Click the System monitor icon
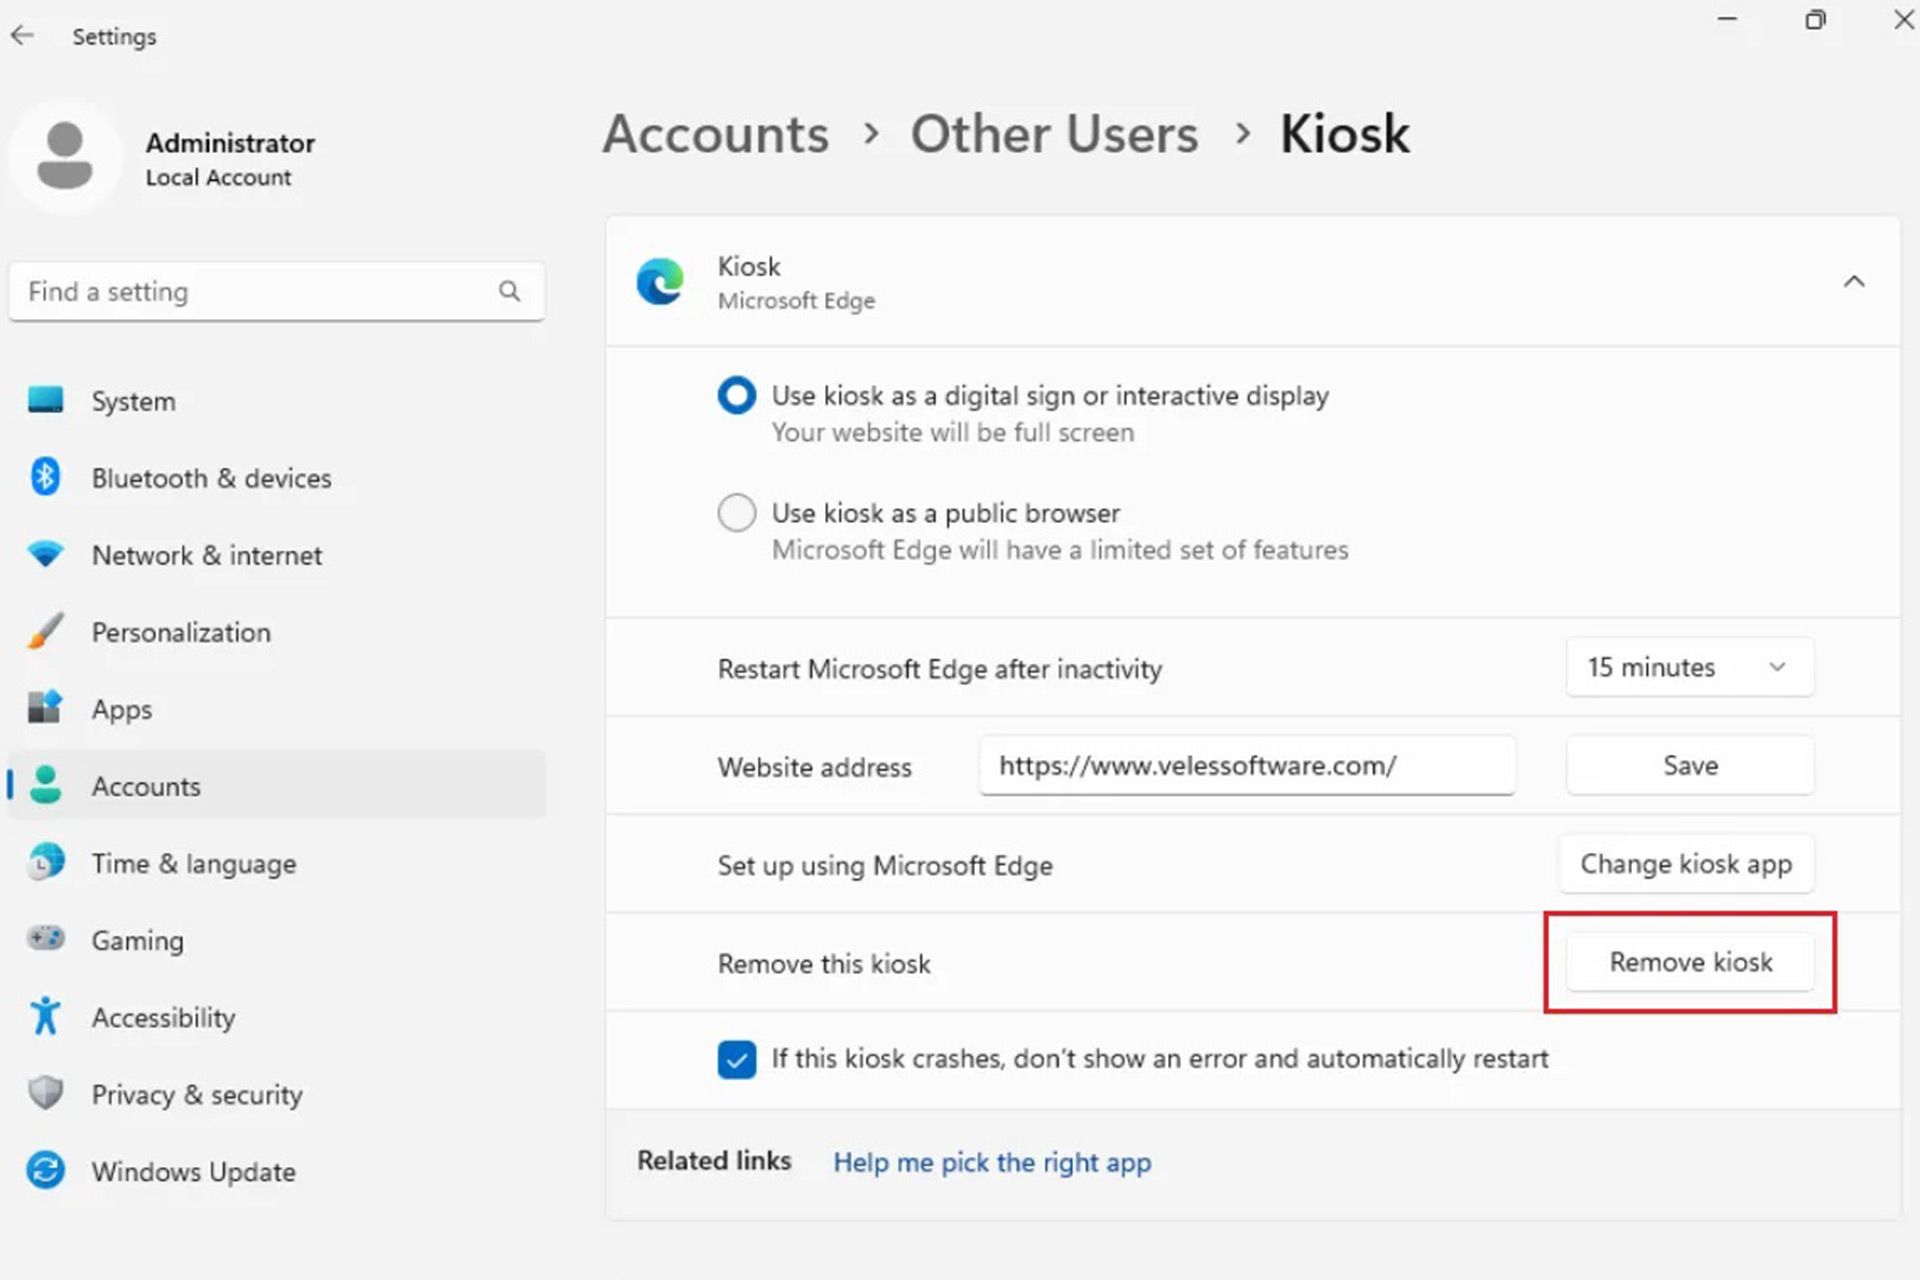The width and height of the screenshot is (1920, 1280). tap(45, 400)
